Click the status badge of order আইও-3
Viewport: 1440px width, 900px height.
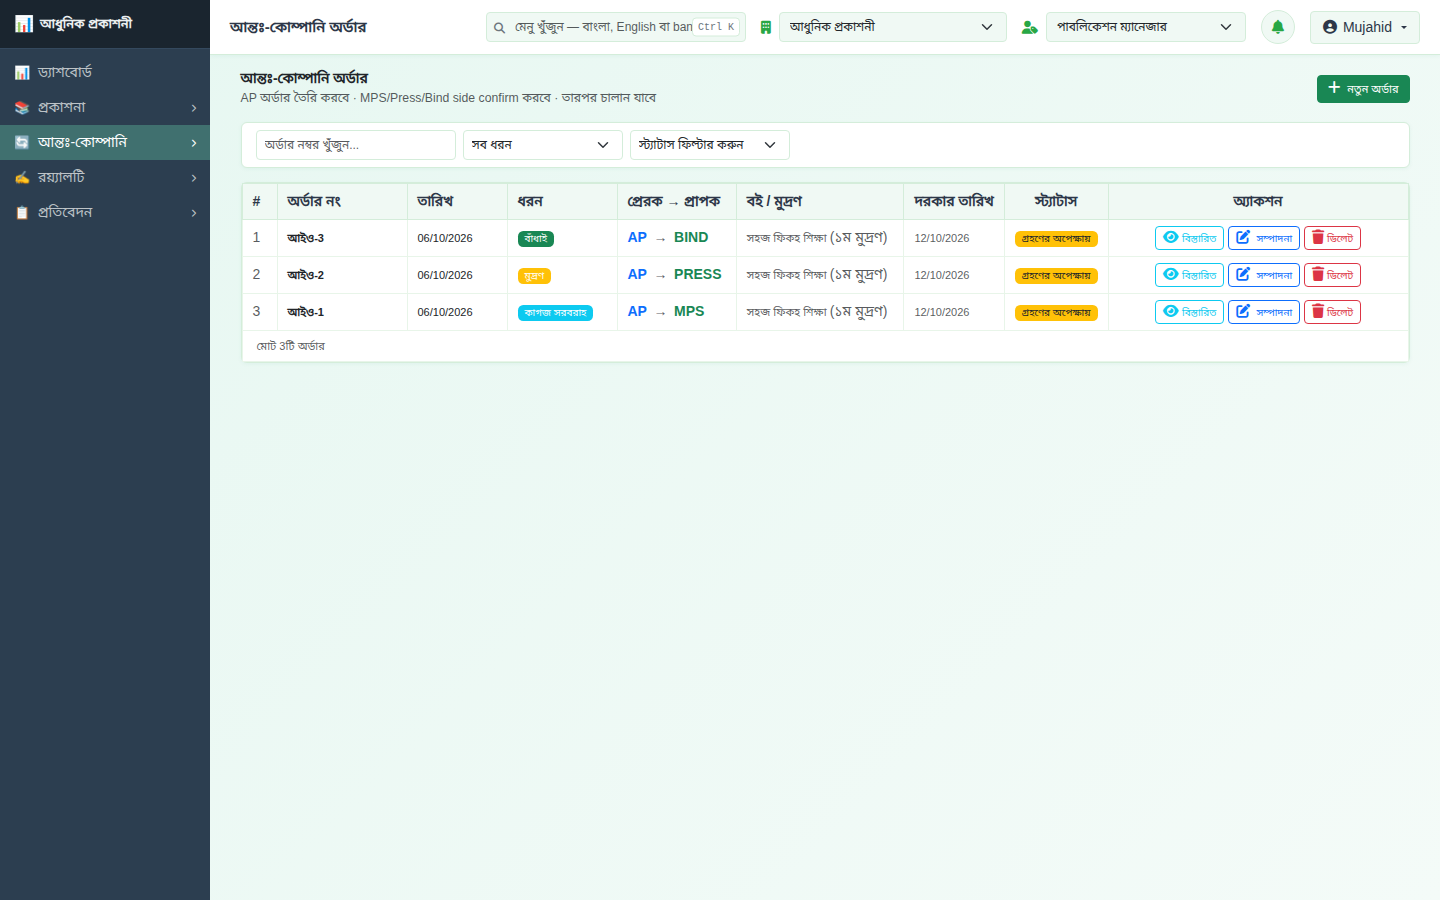[x=1056, y=239]
